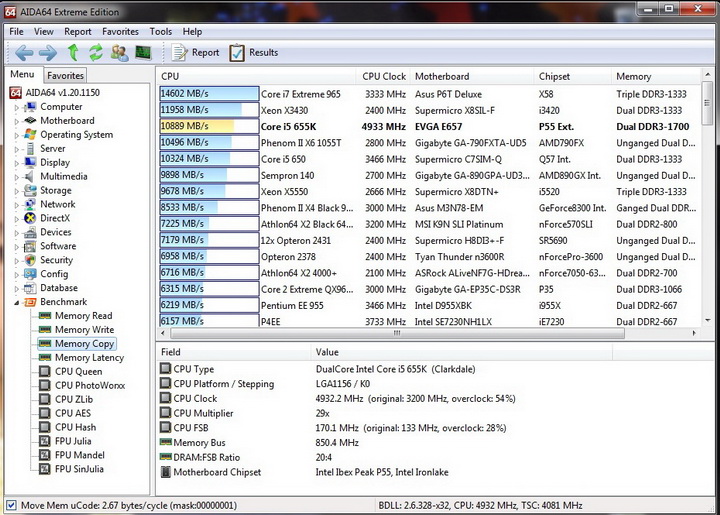
Task: Open the Report menu
Action: 78,32
